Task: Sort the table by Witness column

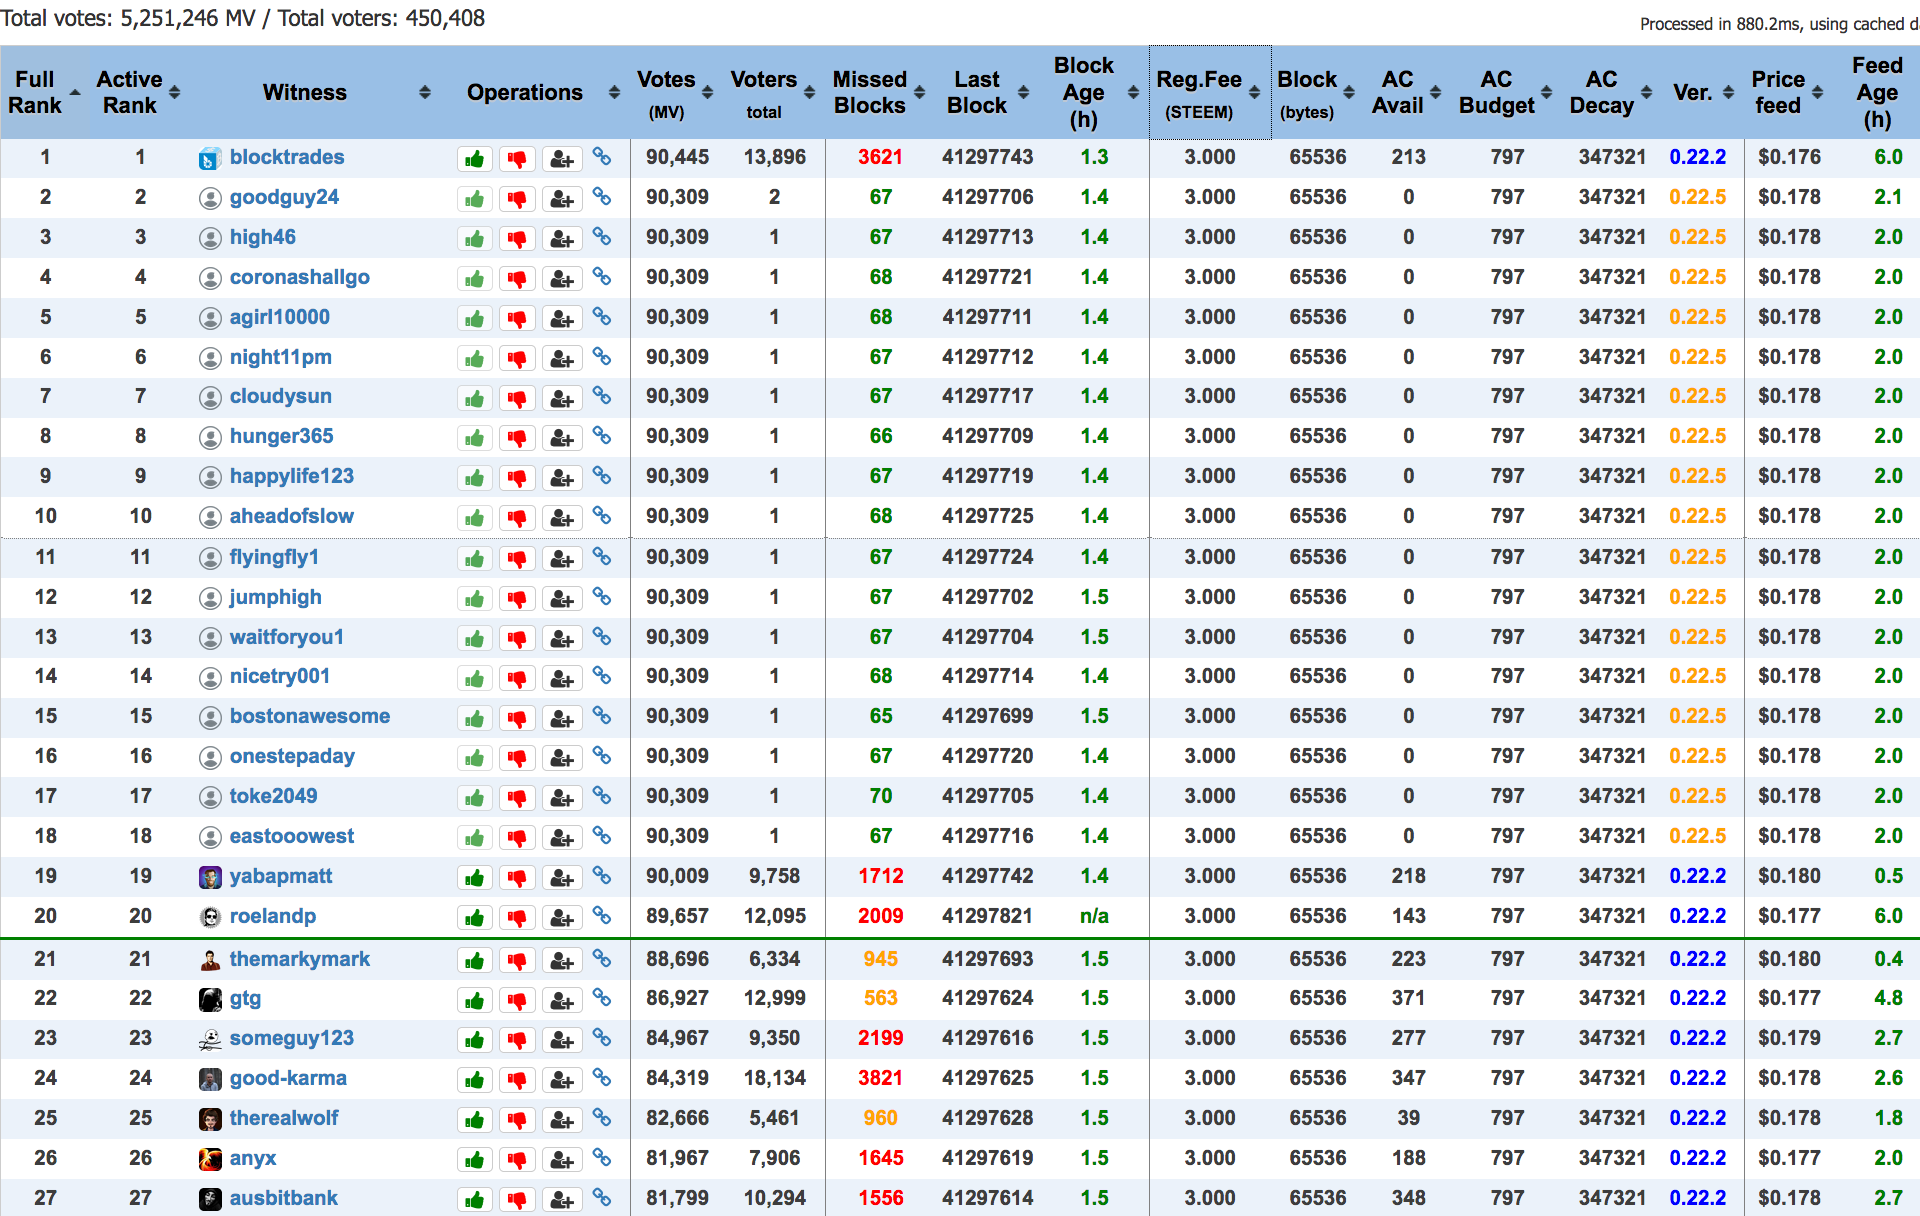Action: (x=304, y=92)
